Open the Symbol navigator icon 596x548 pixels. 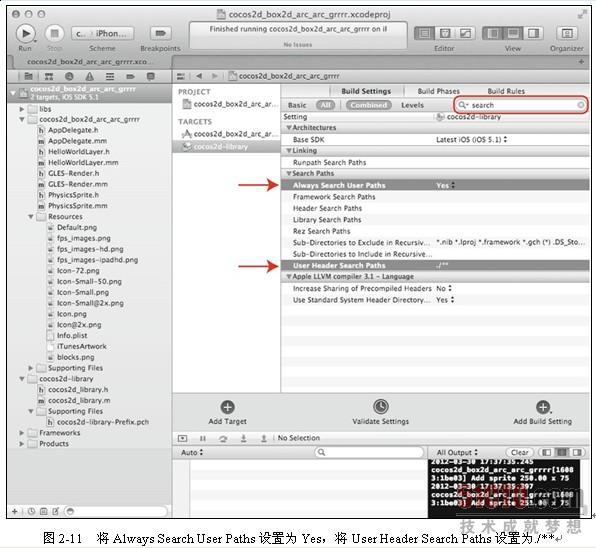click(x=49, y=76)
